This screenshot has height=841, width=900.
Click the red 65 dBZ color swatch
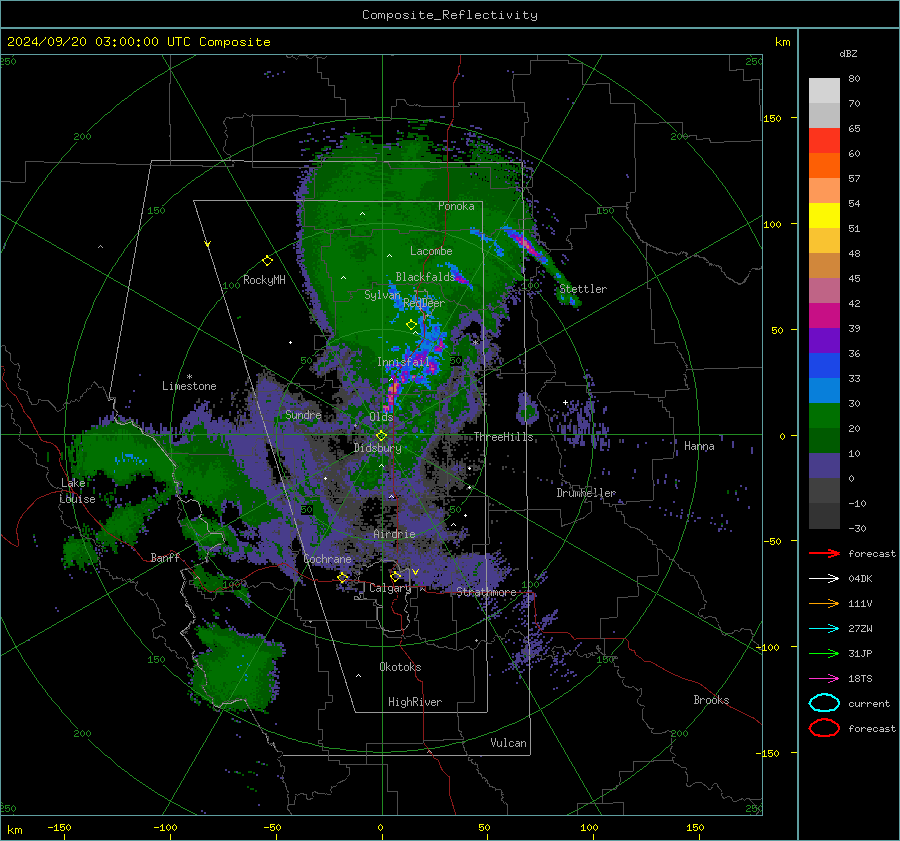(x=824, y=141)
